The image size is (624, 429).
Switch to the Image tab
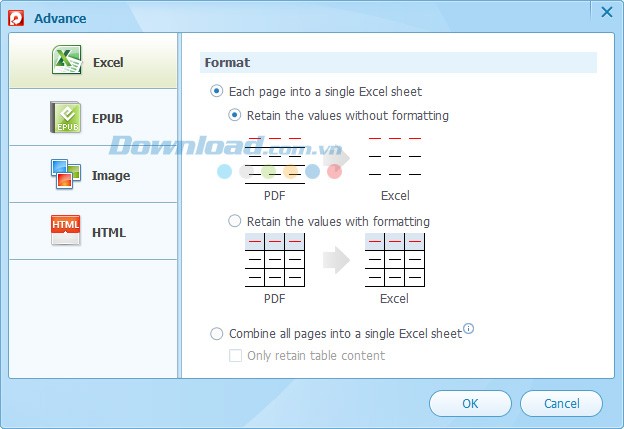[x=93, y=174]
